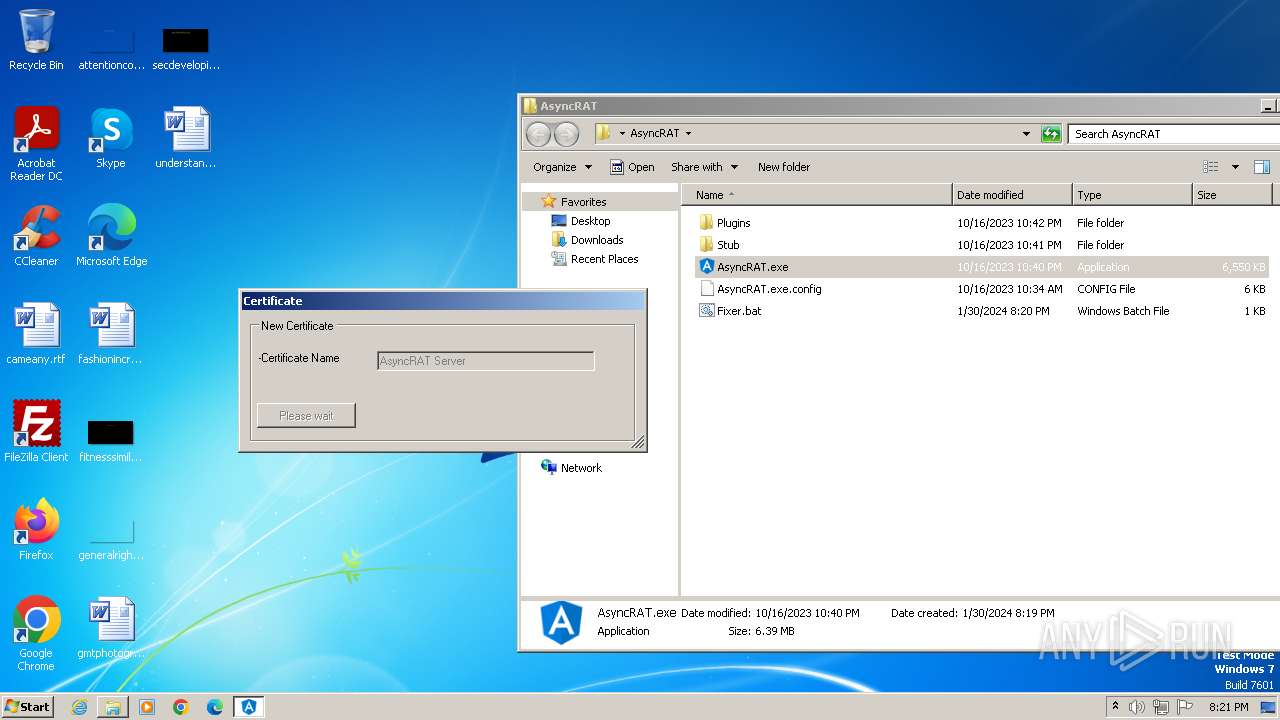The width and height of the screenshot is (1280, 720).
Task: Click the volume speaker tray icon
Action: click(x=1137, y=707)
